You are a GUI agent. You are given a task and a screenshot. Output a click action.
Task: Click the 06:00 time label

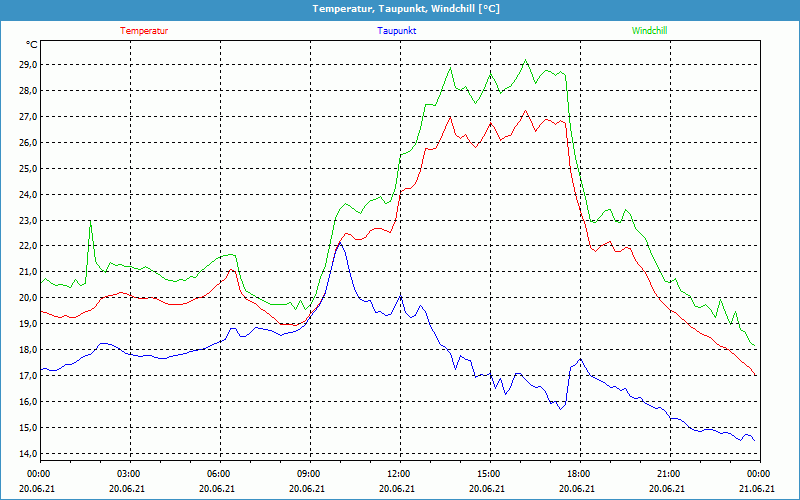[x=220, y=474]
